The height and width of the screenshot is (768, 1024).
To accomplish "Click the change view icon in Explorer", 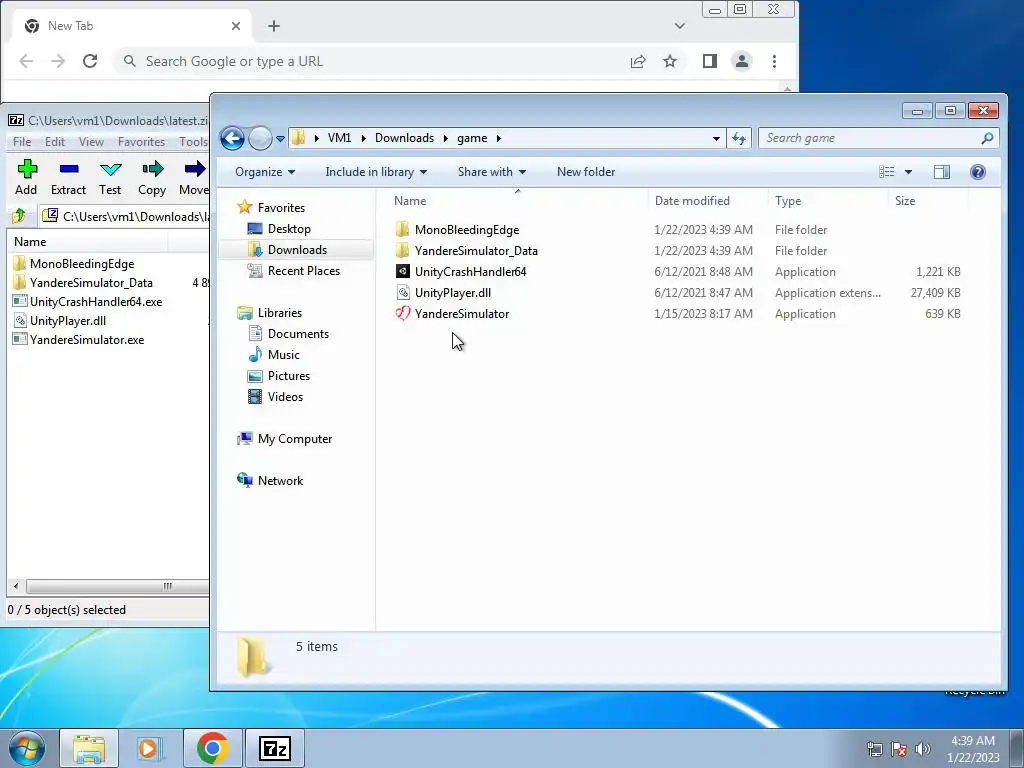I will coord(886,172).
